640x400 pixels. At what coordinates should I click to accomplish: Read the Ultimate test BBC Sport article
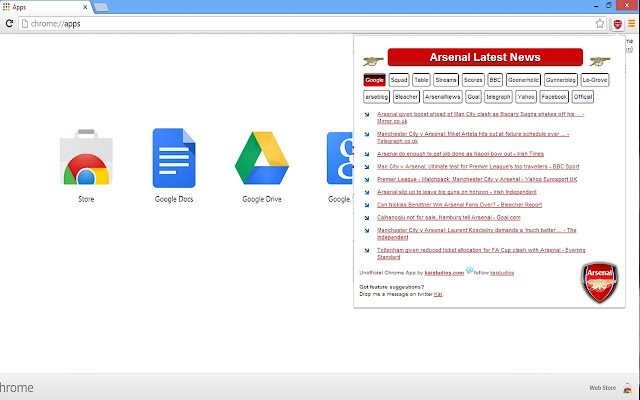pyautogui.click(x=478, y=167)
